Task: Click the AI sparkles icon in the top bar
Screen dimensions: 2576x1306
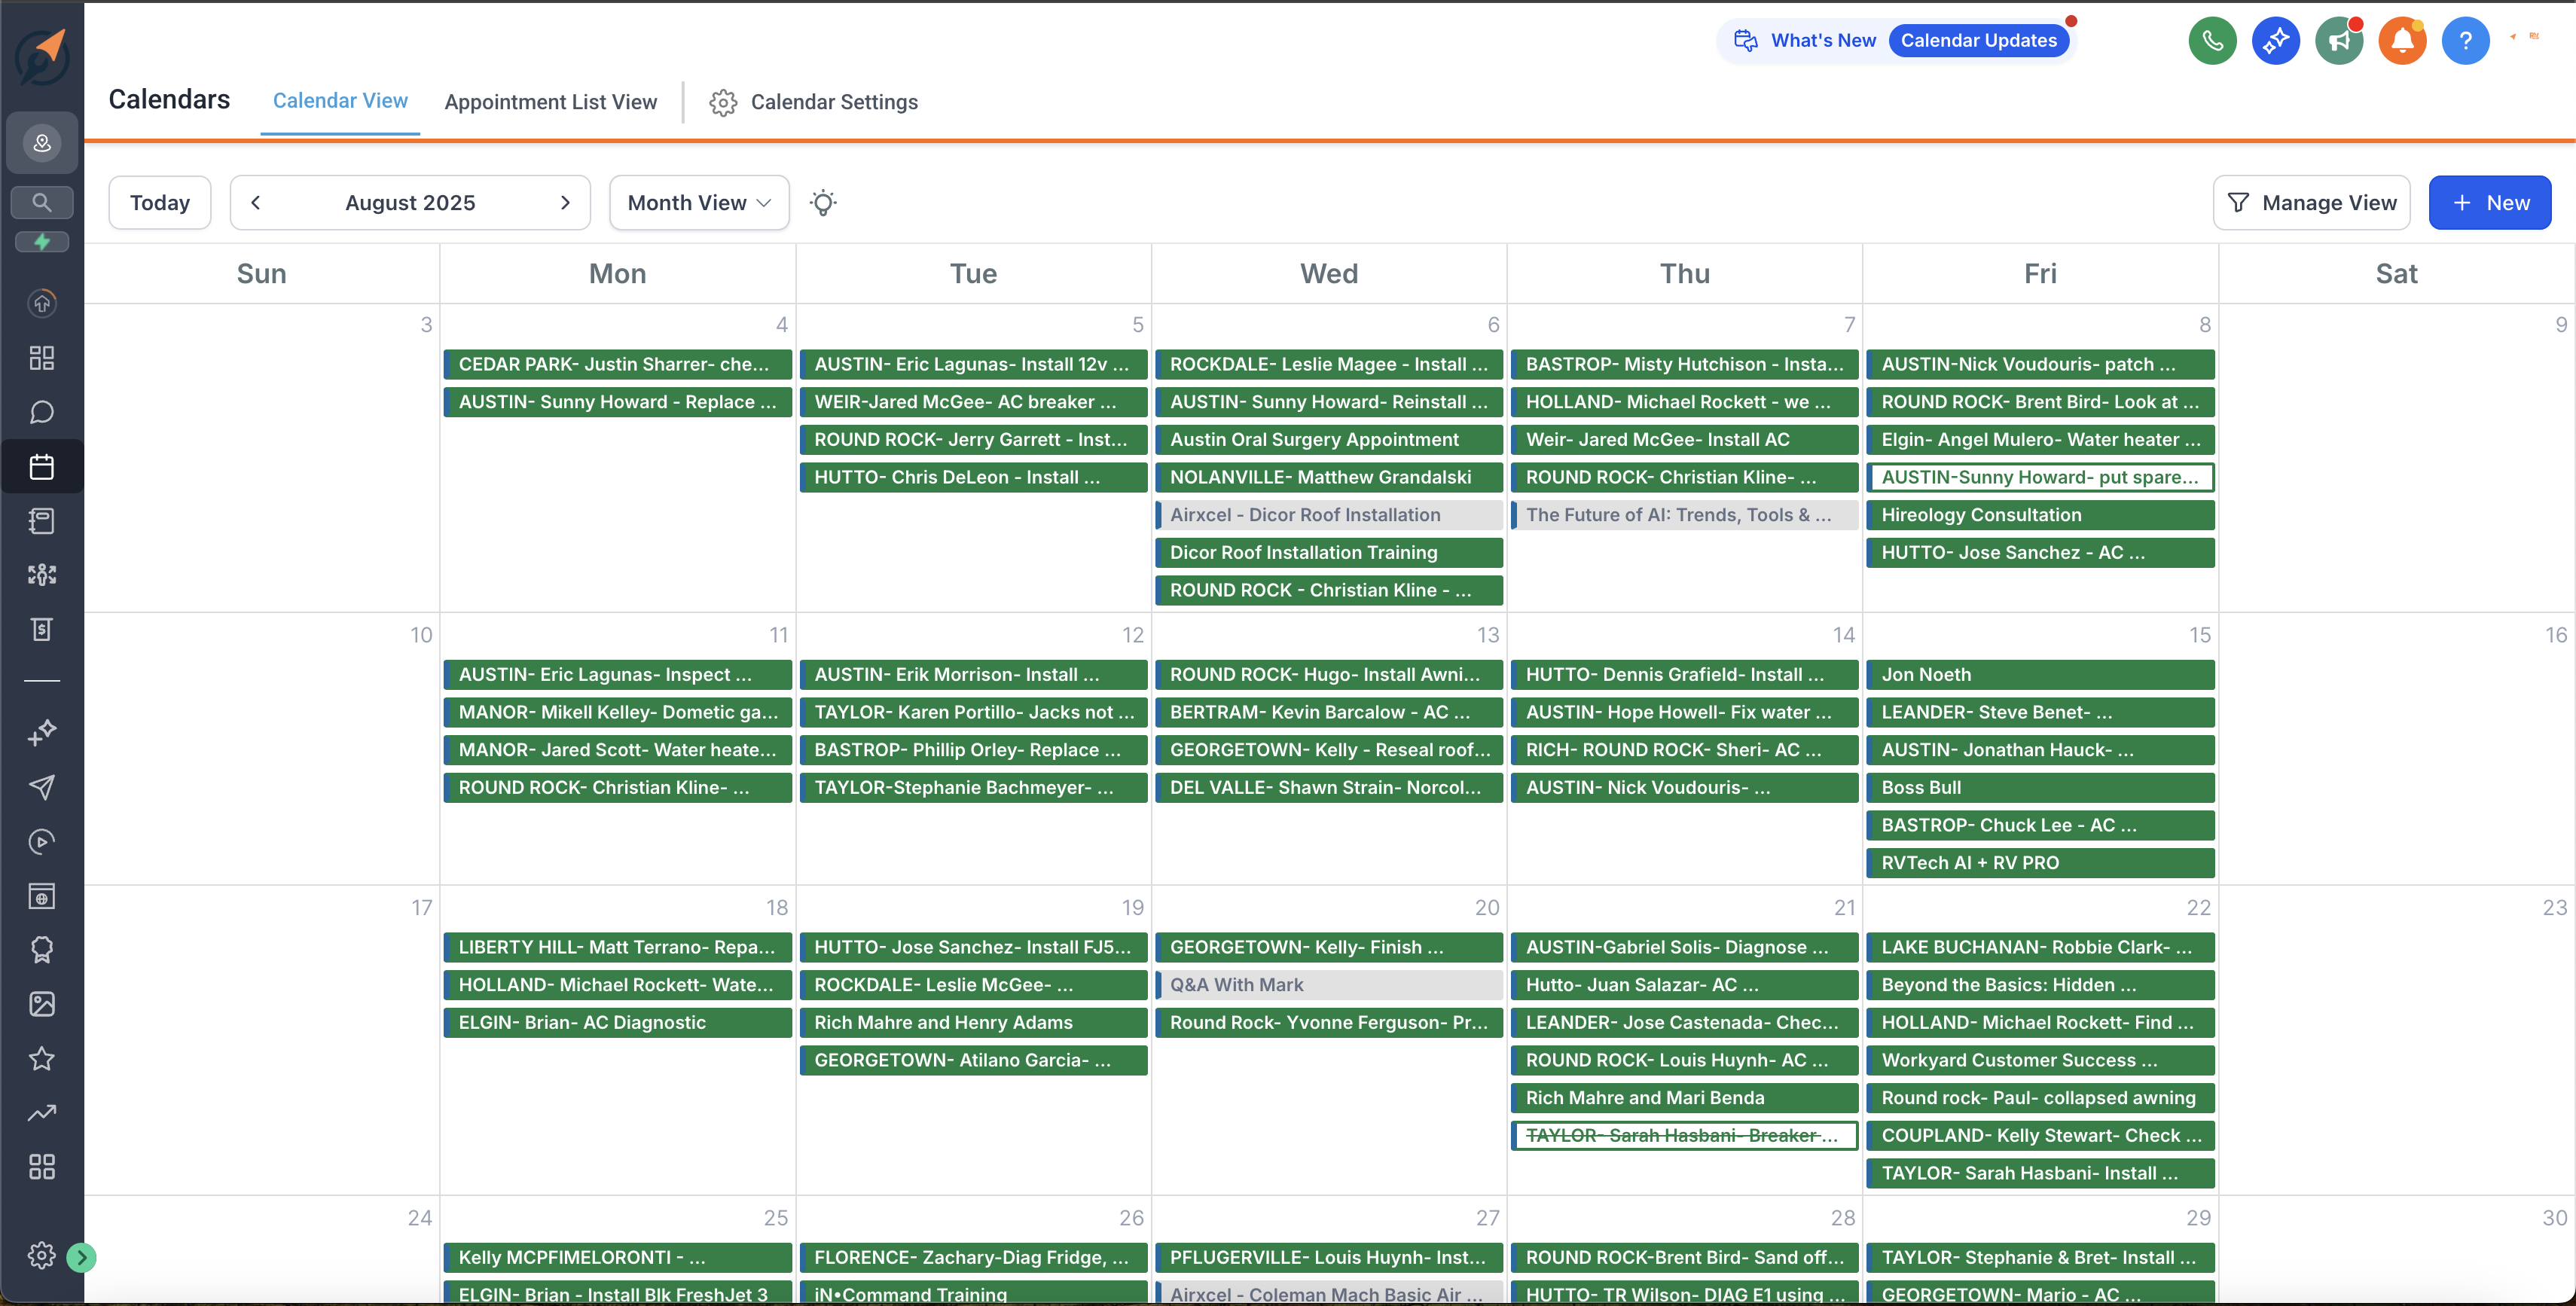Action: [2275, 40]
